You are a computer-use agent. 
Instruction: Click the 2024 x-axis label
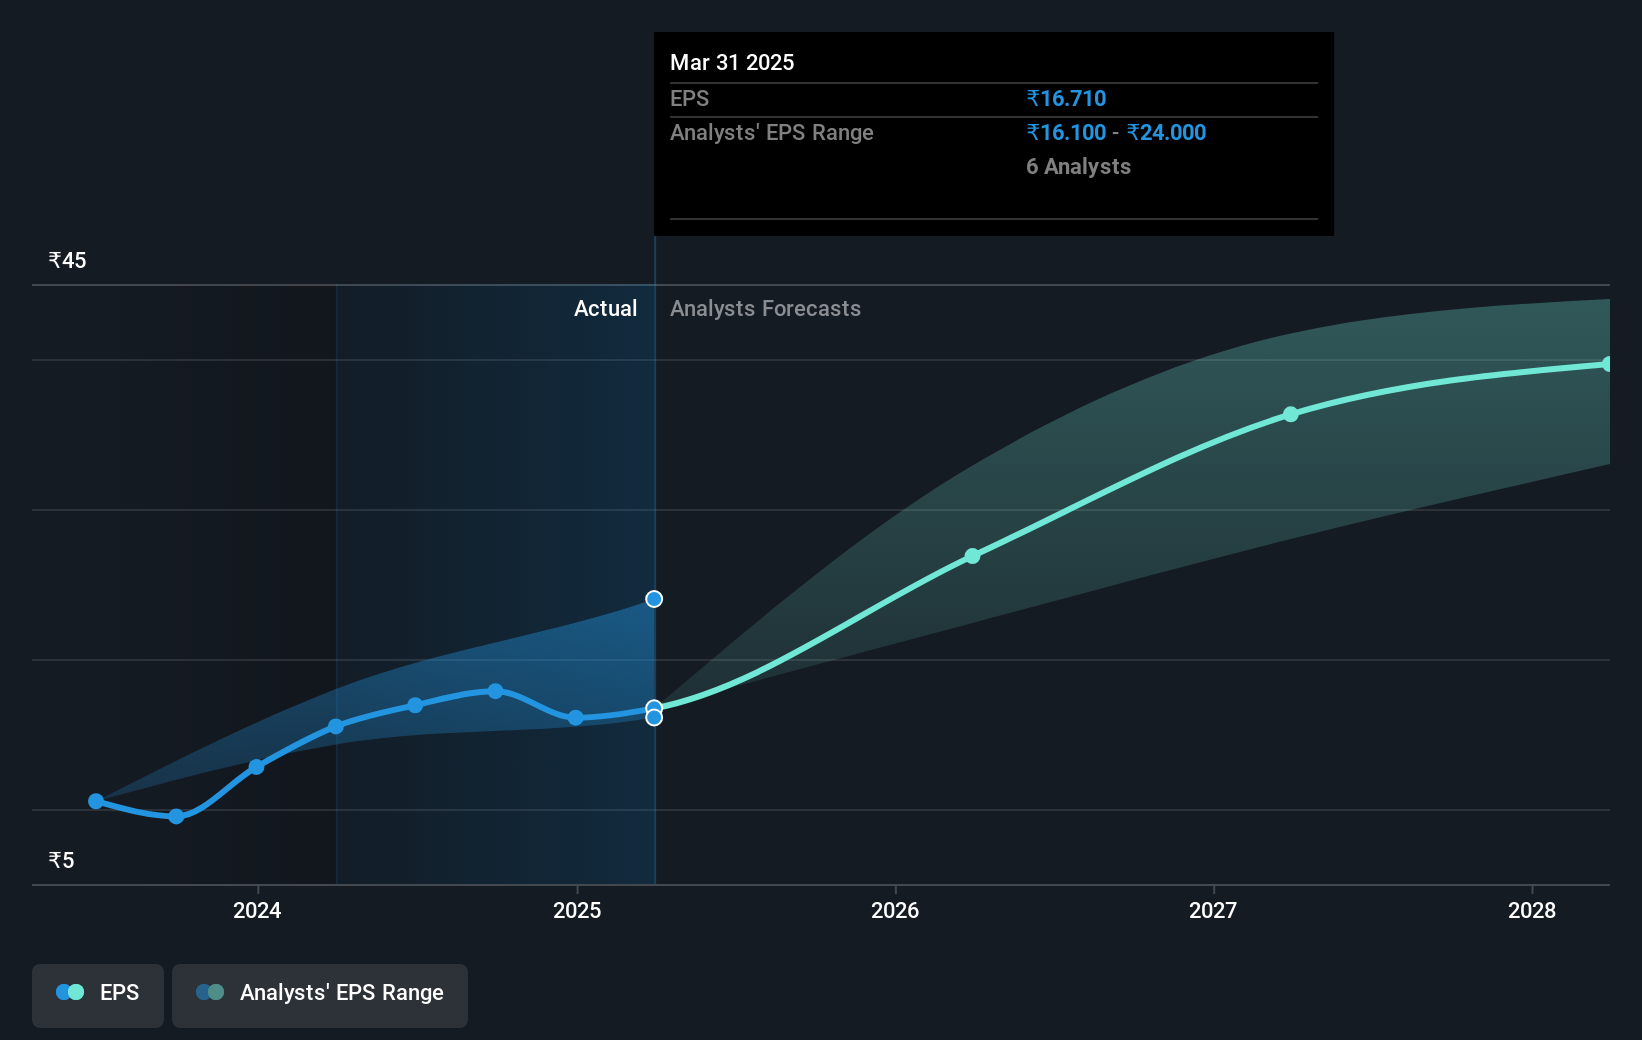257,911
